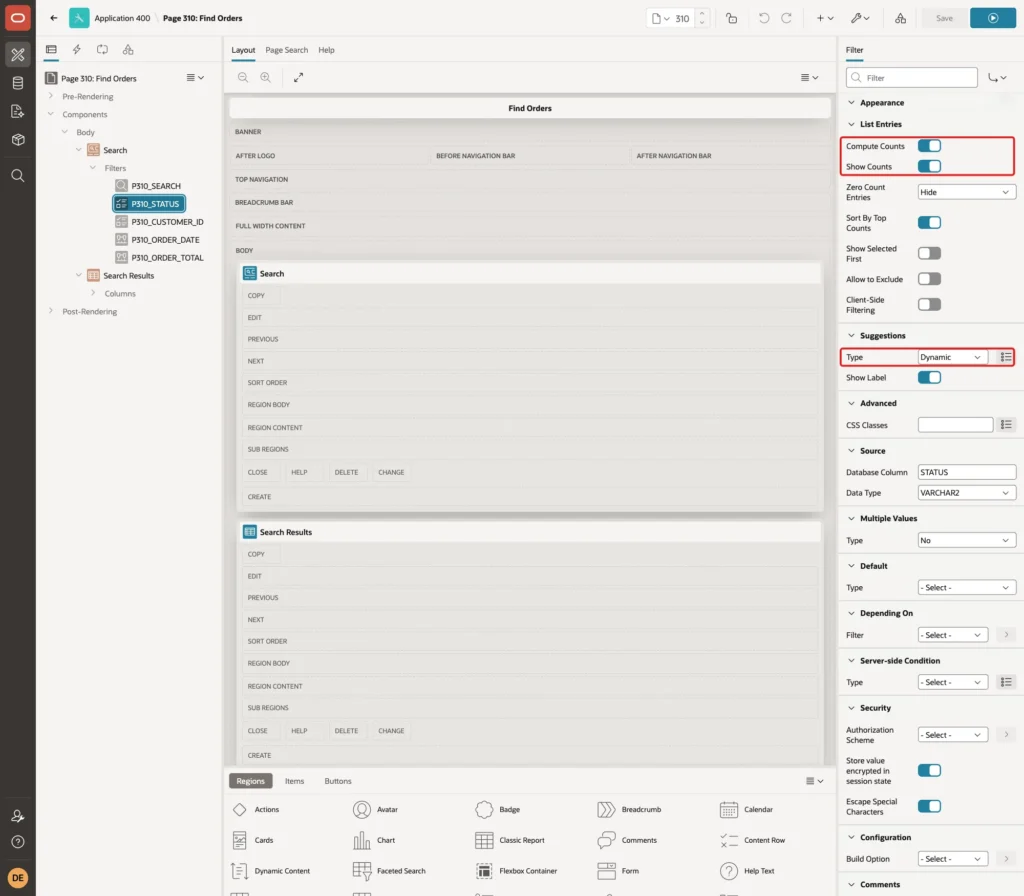
Task: Open the administration user icon
Action: pyautogui.click(x=18, y=816)
